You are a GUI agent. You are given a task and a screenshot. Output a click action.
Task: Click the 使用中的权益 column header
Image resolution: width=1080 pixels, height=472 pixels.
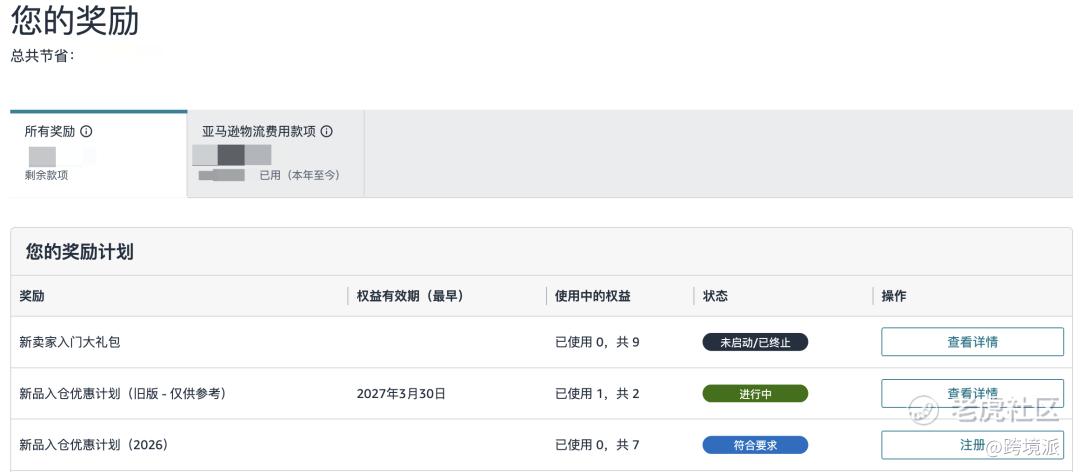pyautogui.click(x=592, y=296)
